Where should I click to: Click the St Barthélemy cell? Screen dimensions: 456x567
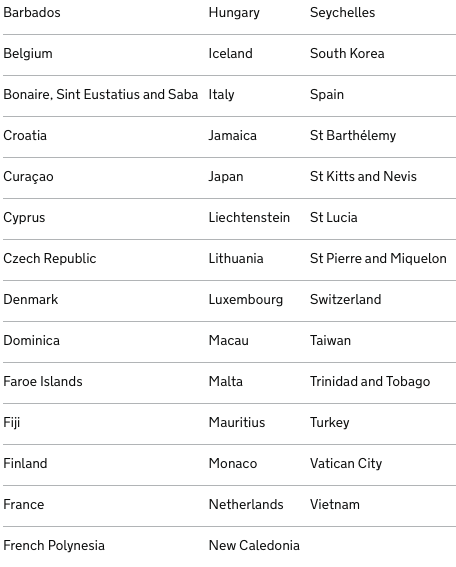(x=353, y=136)
